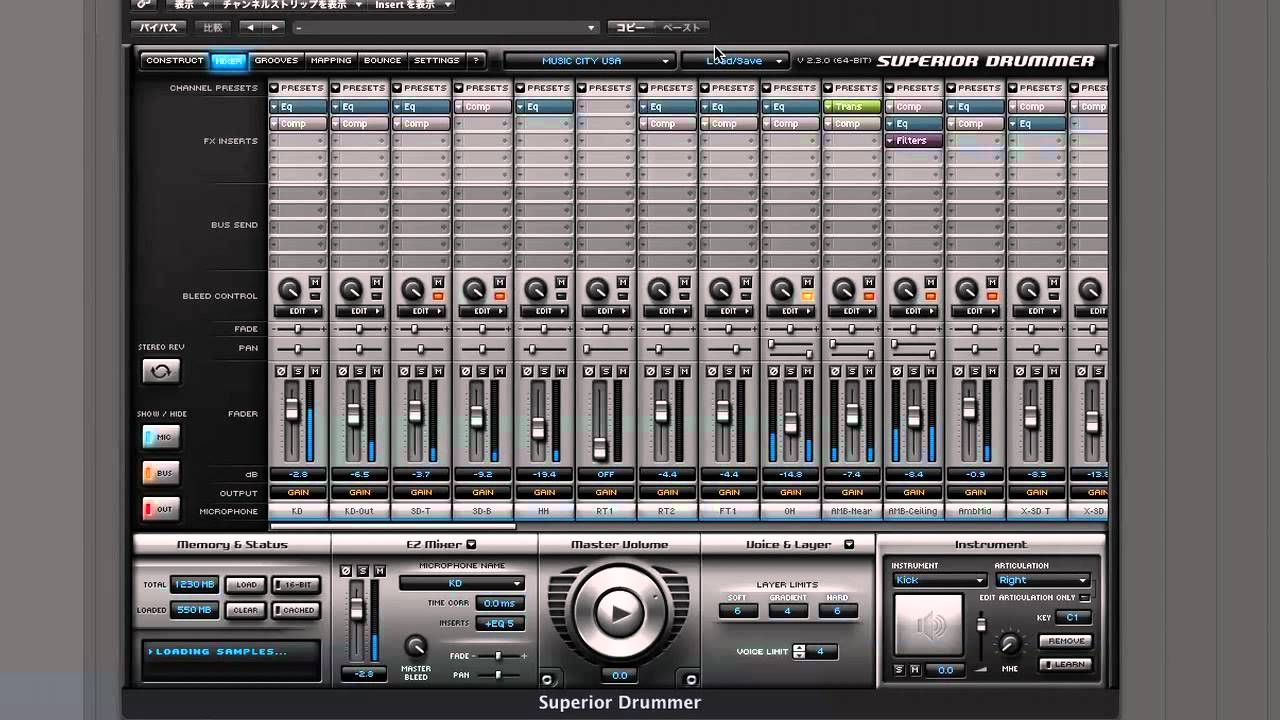Click the CLEAR memory button

[246, 610]
